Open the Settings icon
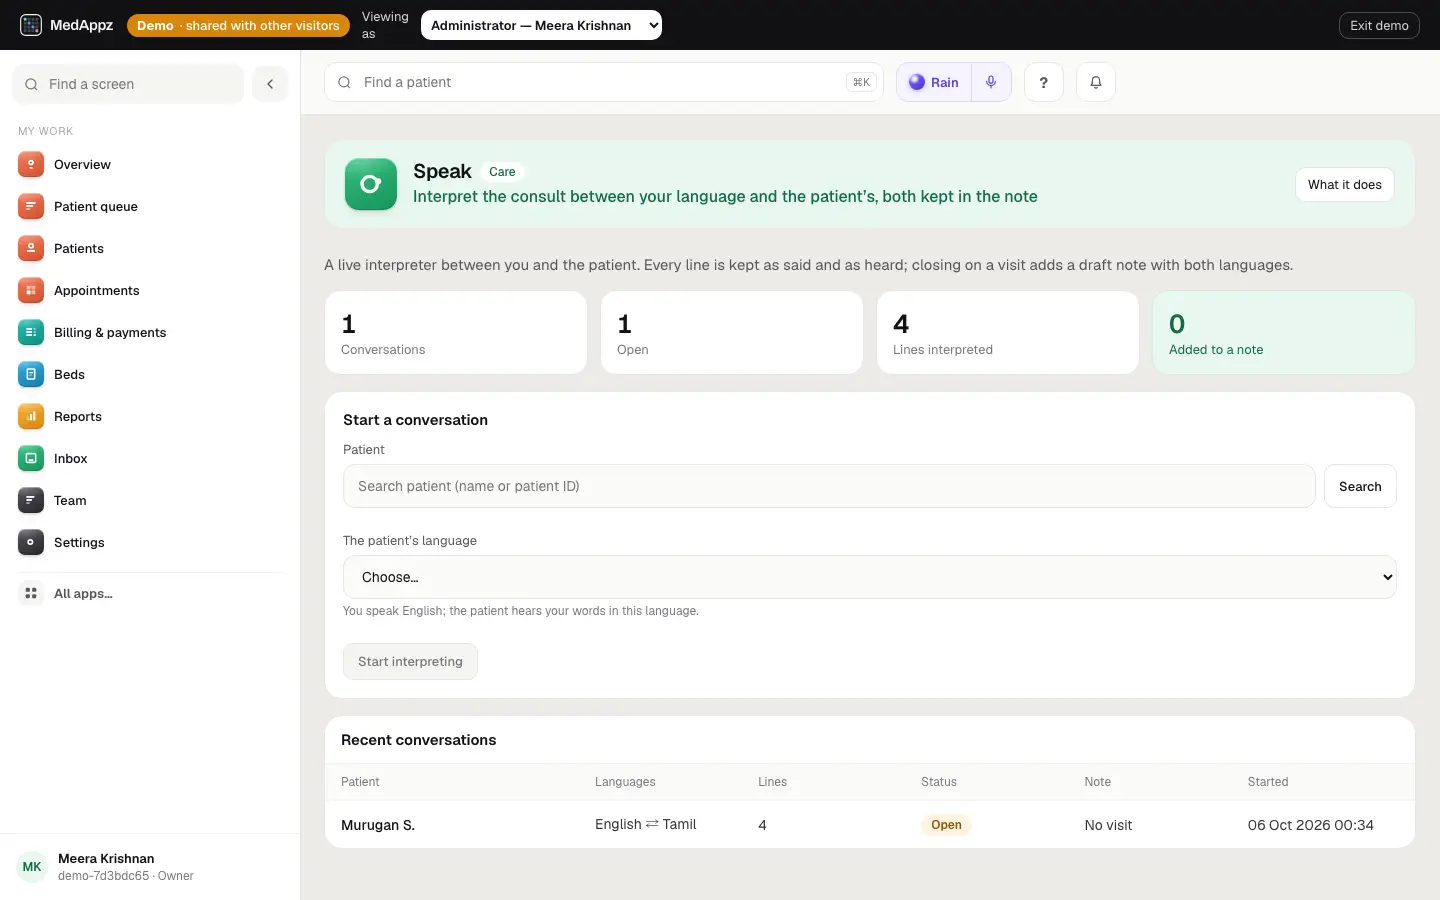 pyautogui.click(x=31, y=542)
